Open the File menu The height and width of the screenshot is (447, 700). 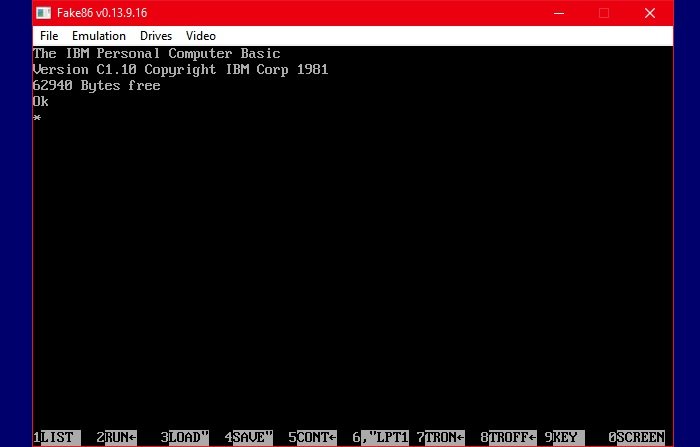click(x=49, y=36)
